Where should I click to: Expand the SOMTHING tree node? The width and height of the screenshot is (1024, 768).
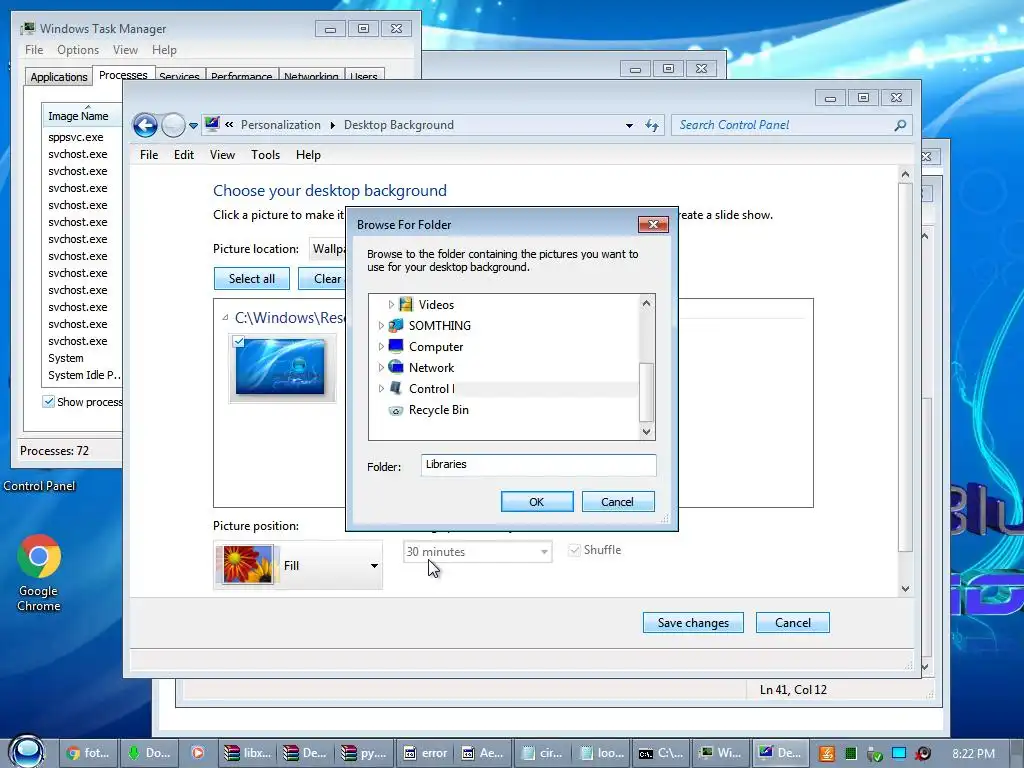coord(381,325)
